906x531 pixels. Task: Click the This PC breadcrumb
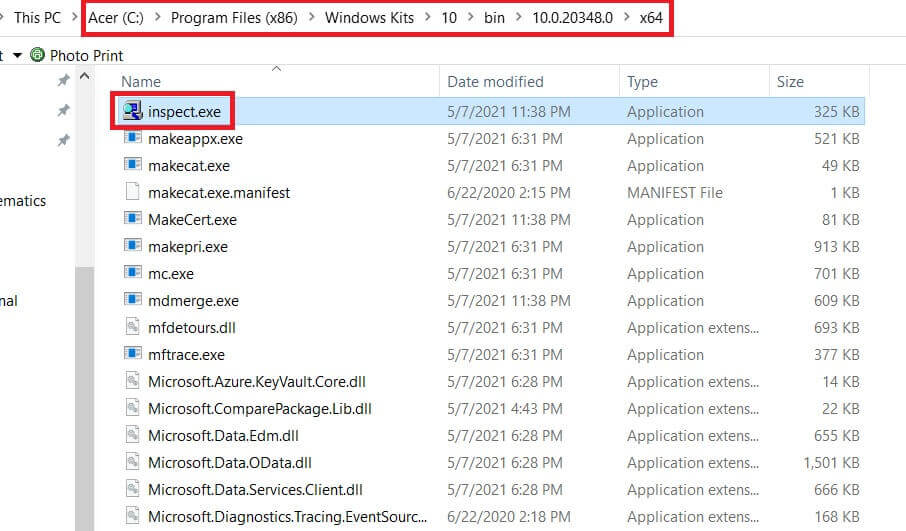(37, 18)
